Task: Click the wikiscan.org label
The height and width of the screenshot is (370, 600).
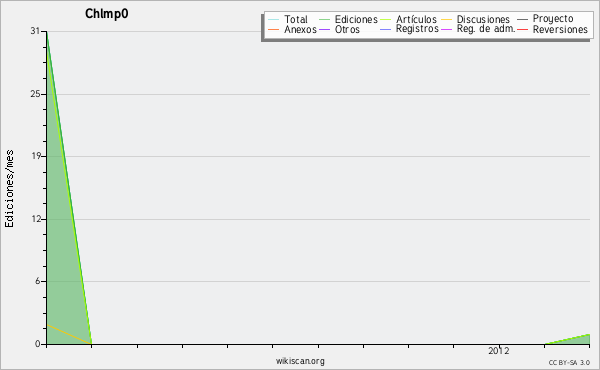Action: (x=300, y=361)
